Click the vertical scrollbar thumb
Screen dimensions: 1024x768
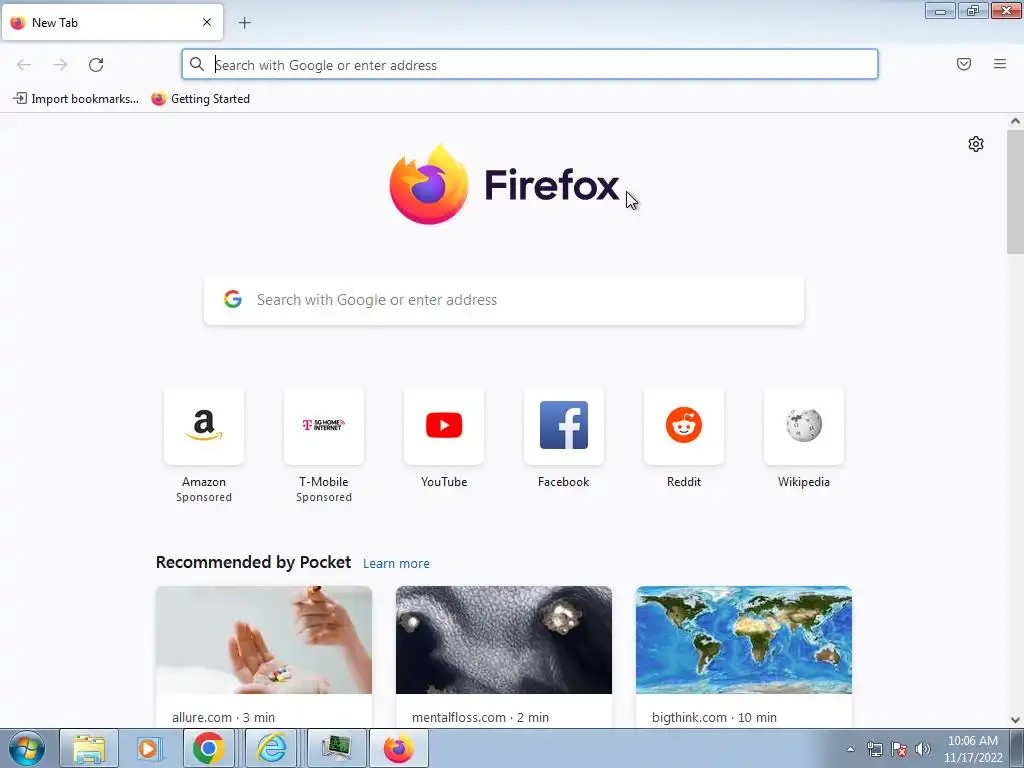pos(1015,191)
